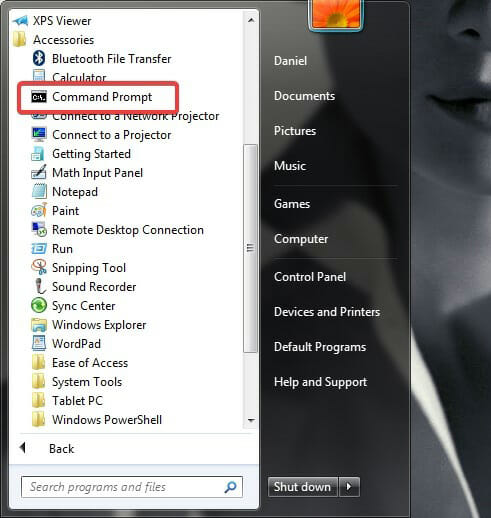Open Documents from the right pane
This screenshot has height=518, width=491.
click(304, 96)
